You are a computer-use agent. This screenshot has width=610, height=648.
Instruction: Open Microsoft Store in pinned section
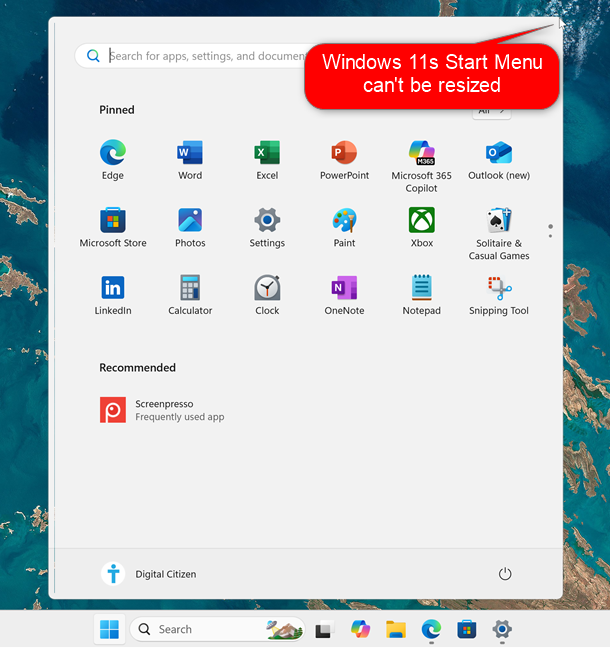[113, 227]
